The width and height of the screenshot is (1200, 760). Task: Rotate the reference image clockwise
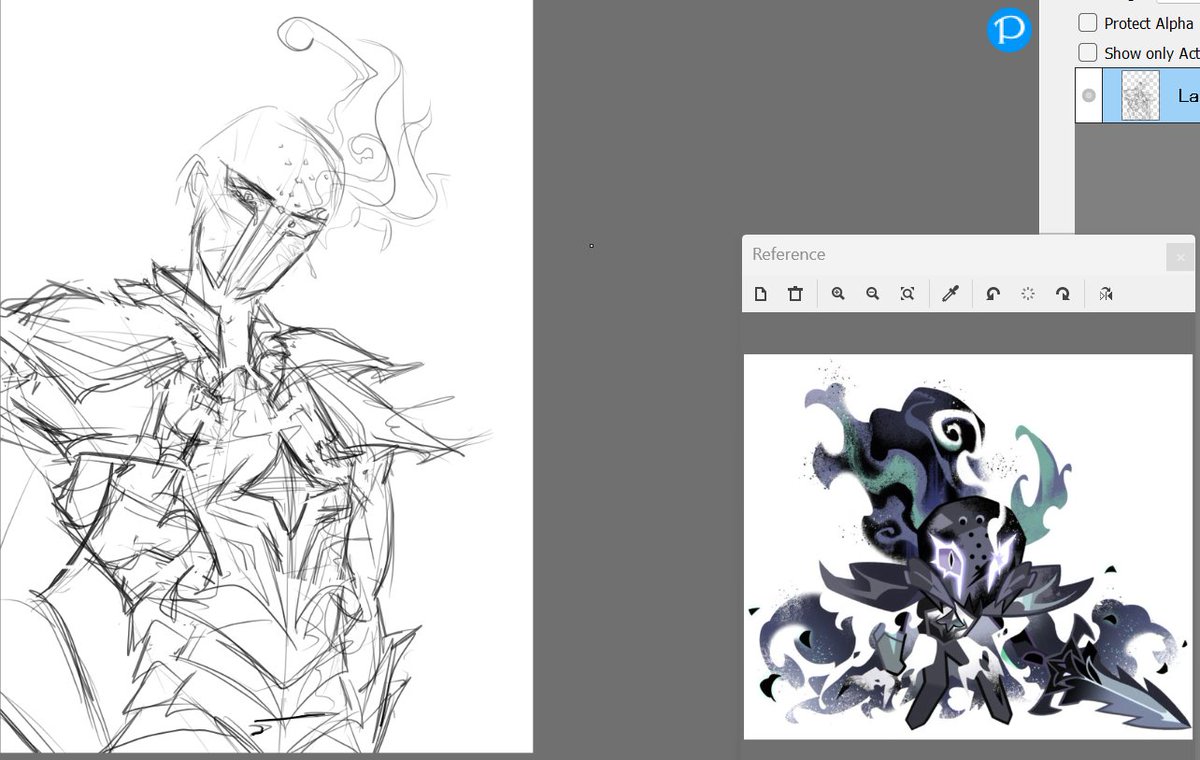click(x=1062, y=294)
